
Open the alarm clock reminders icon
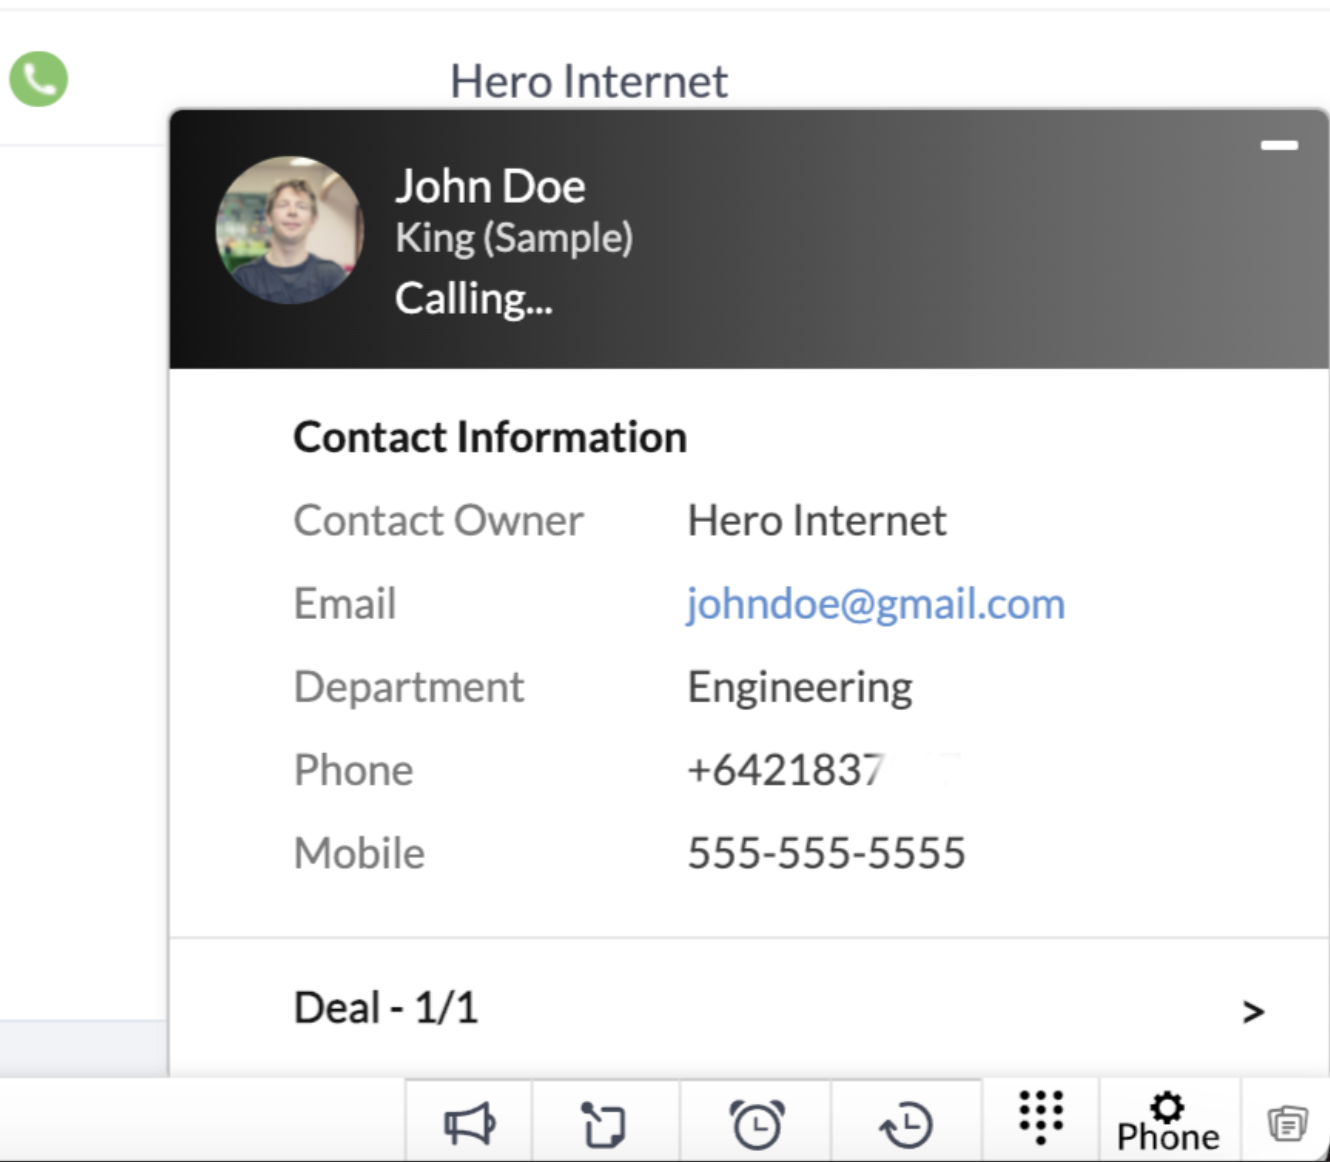pyautogui.click(x=757, y=1125)
